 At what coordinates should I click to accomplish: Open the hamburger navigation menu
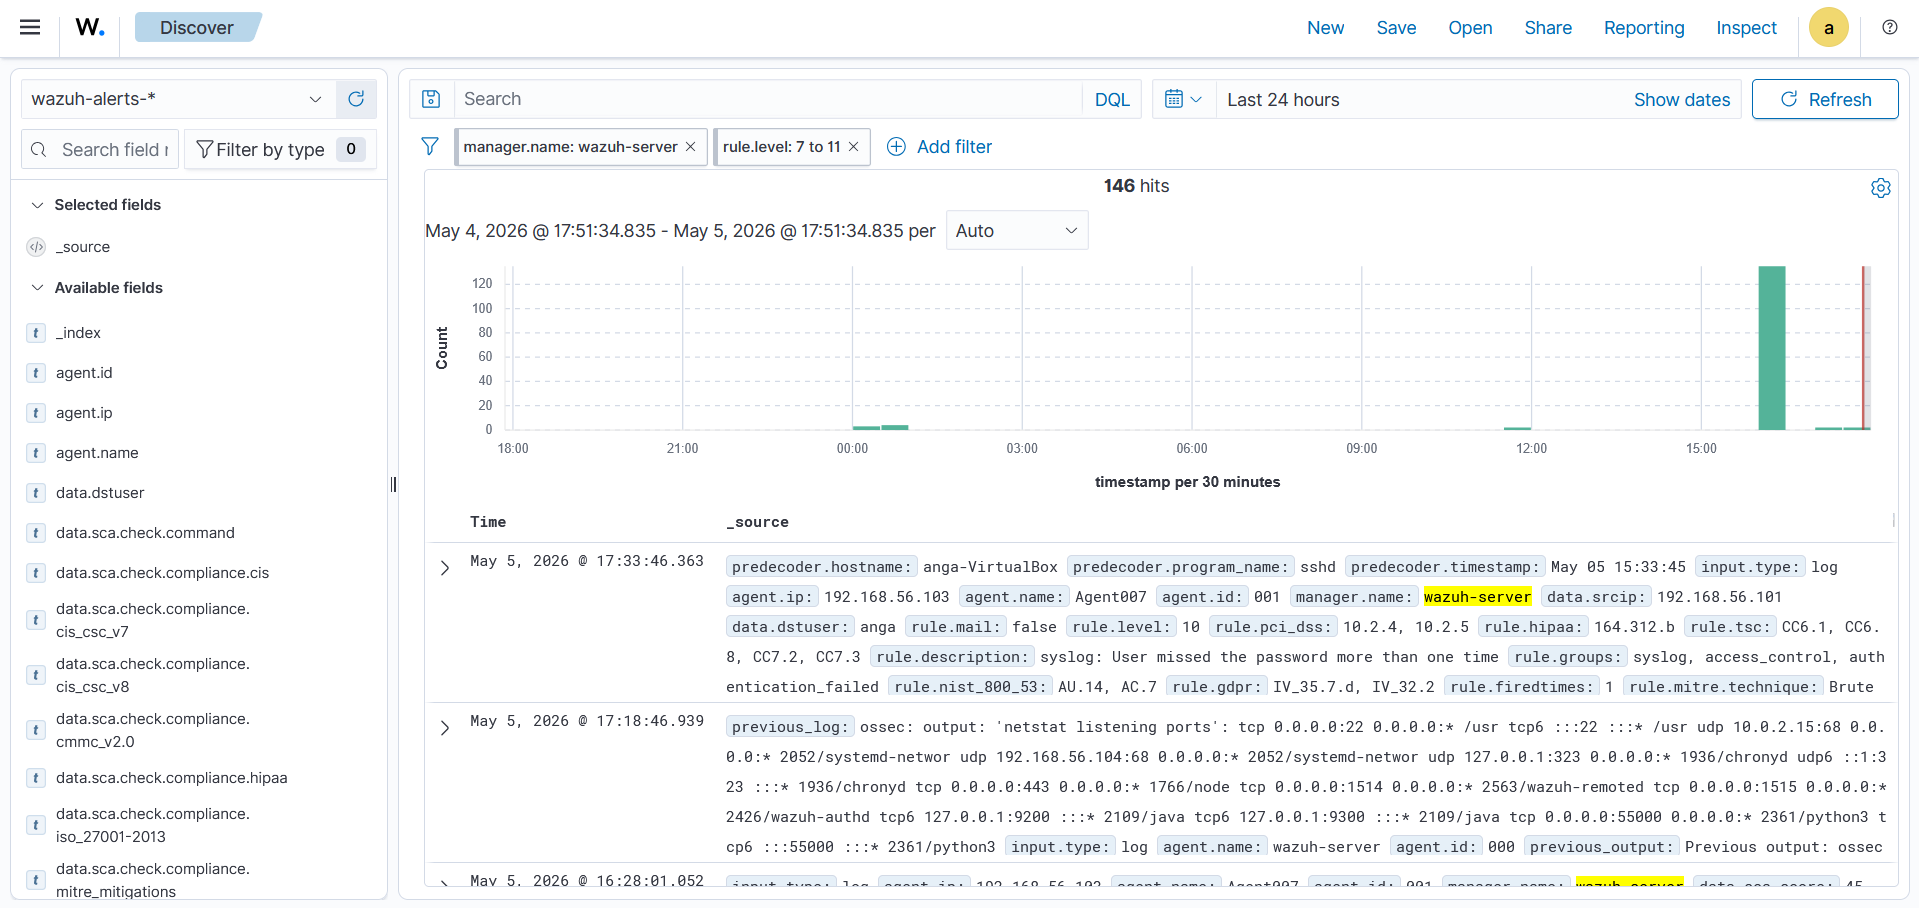(x=30, y=27)
